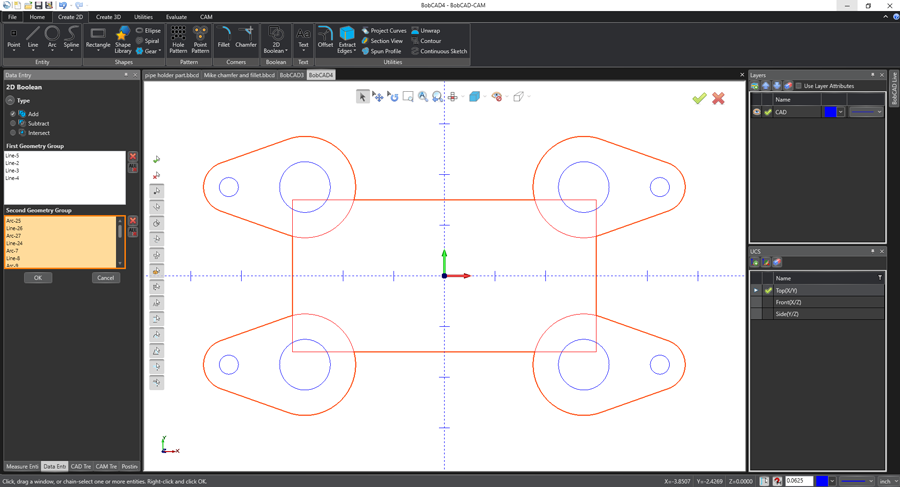The height and width of the screenshot is (487, 900).
Task: Start the Spun Profile tool
Action: [x=381, y=51]
